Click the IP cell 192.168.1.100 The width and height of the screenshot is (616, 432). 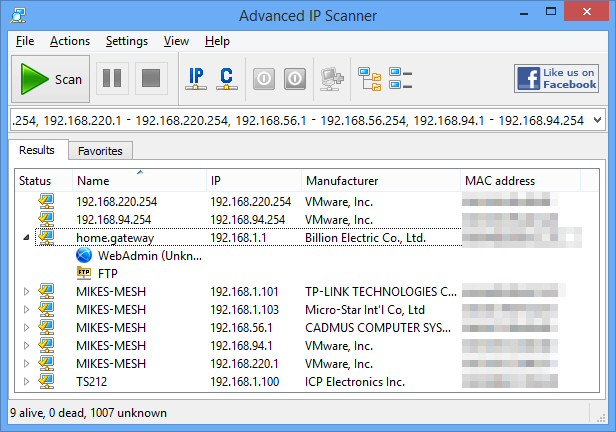[x=245, y=382]
